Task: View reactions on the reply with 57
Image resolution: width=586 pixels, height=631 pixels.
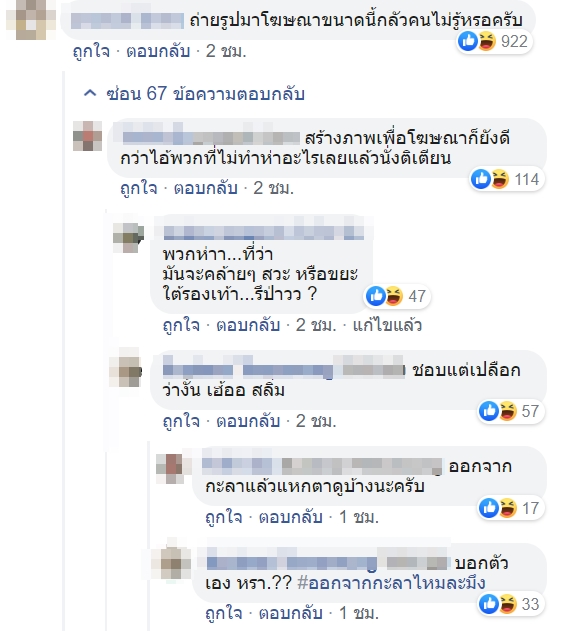Action: (x=511, y=411)
